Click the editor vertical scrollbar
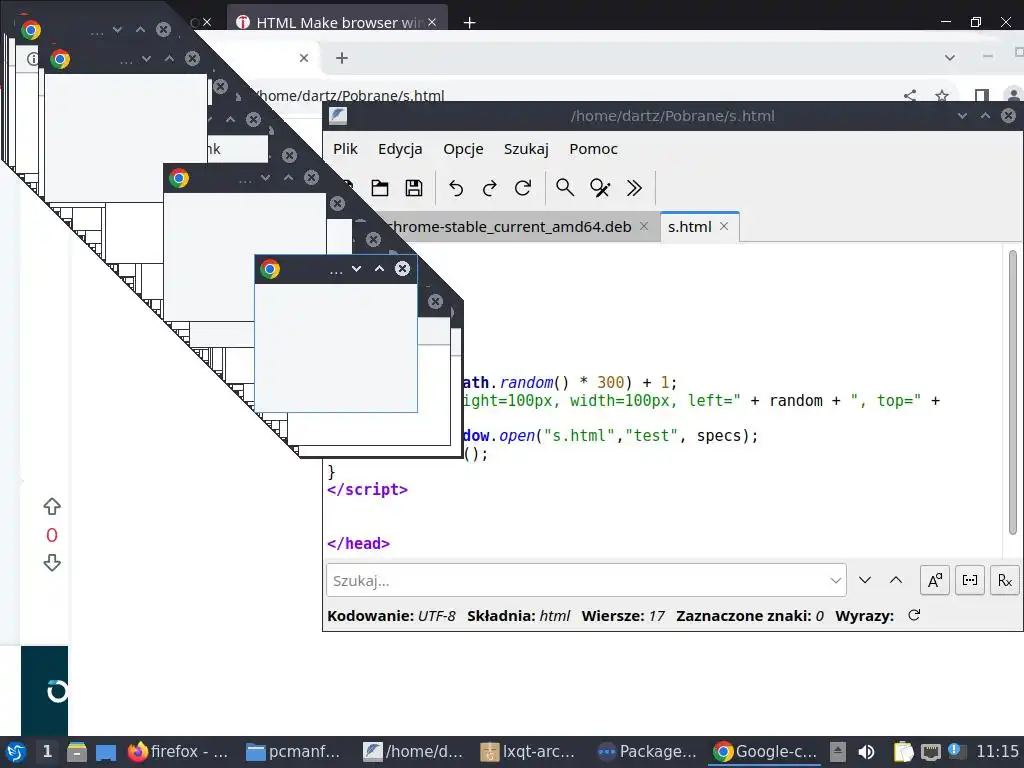The image size is (1024, 768). pos(1013,392)
